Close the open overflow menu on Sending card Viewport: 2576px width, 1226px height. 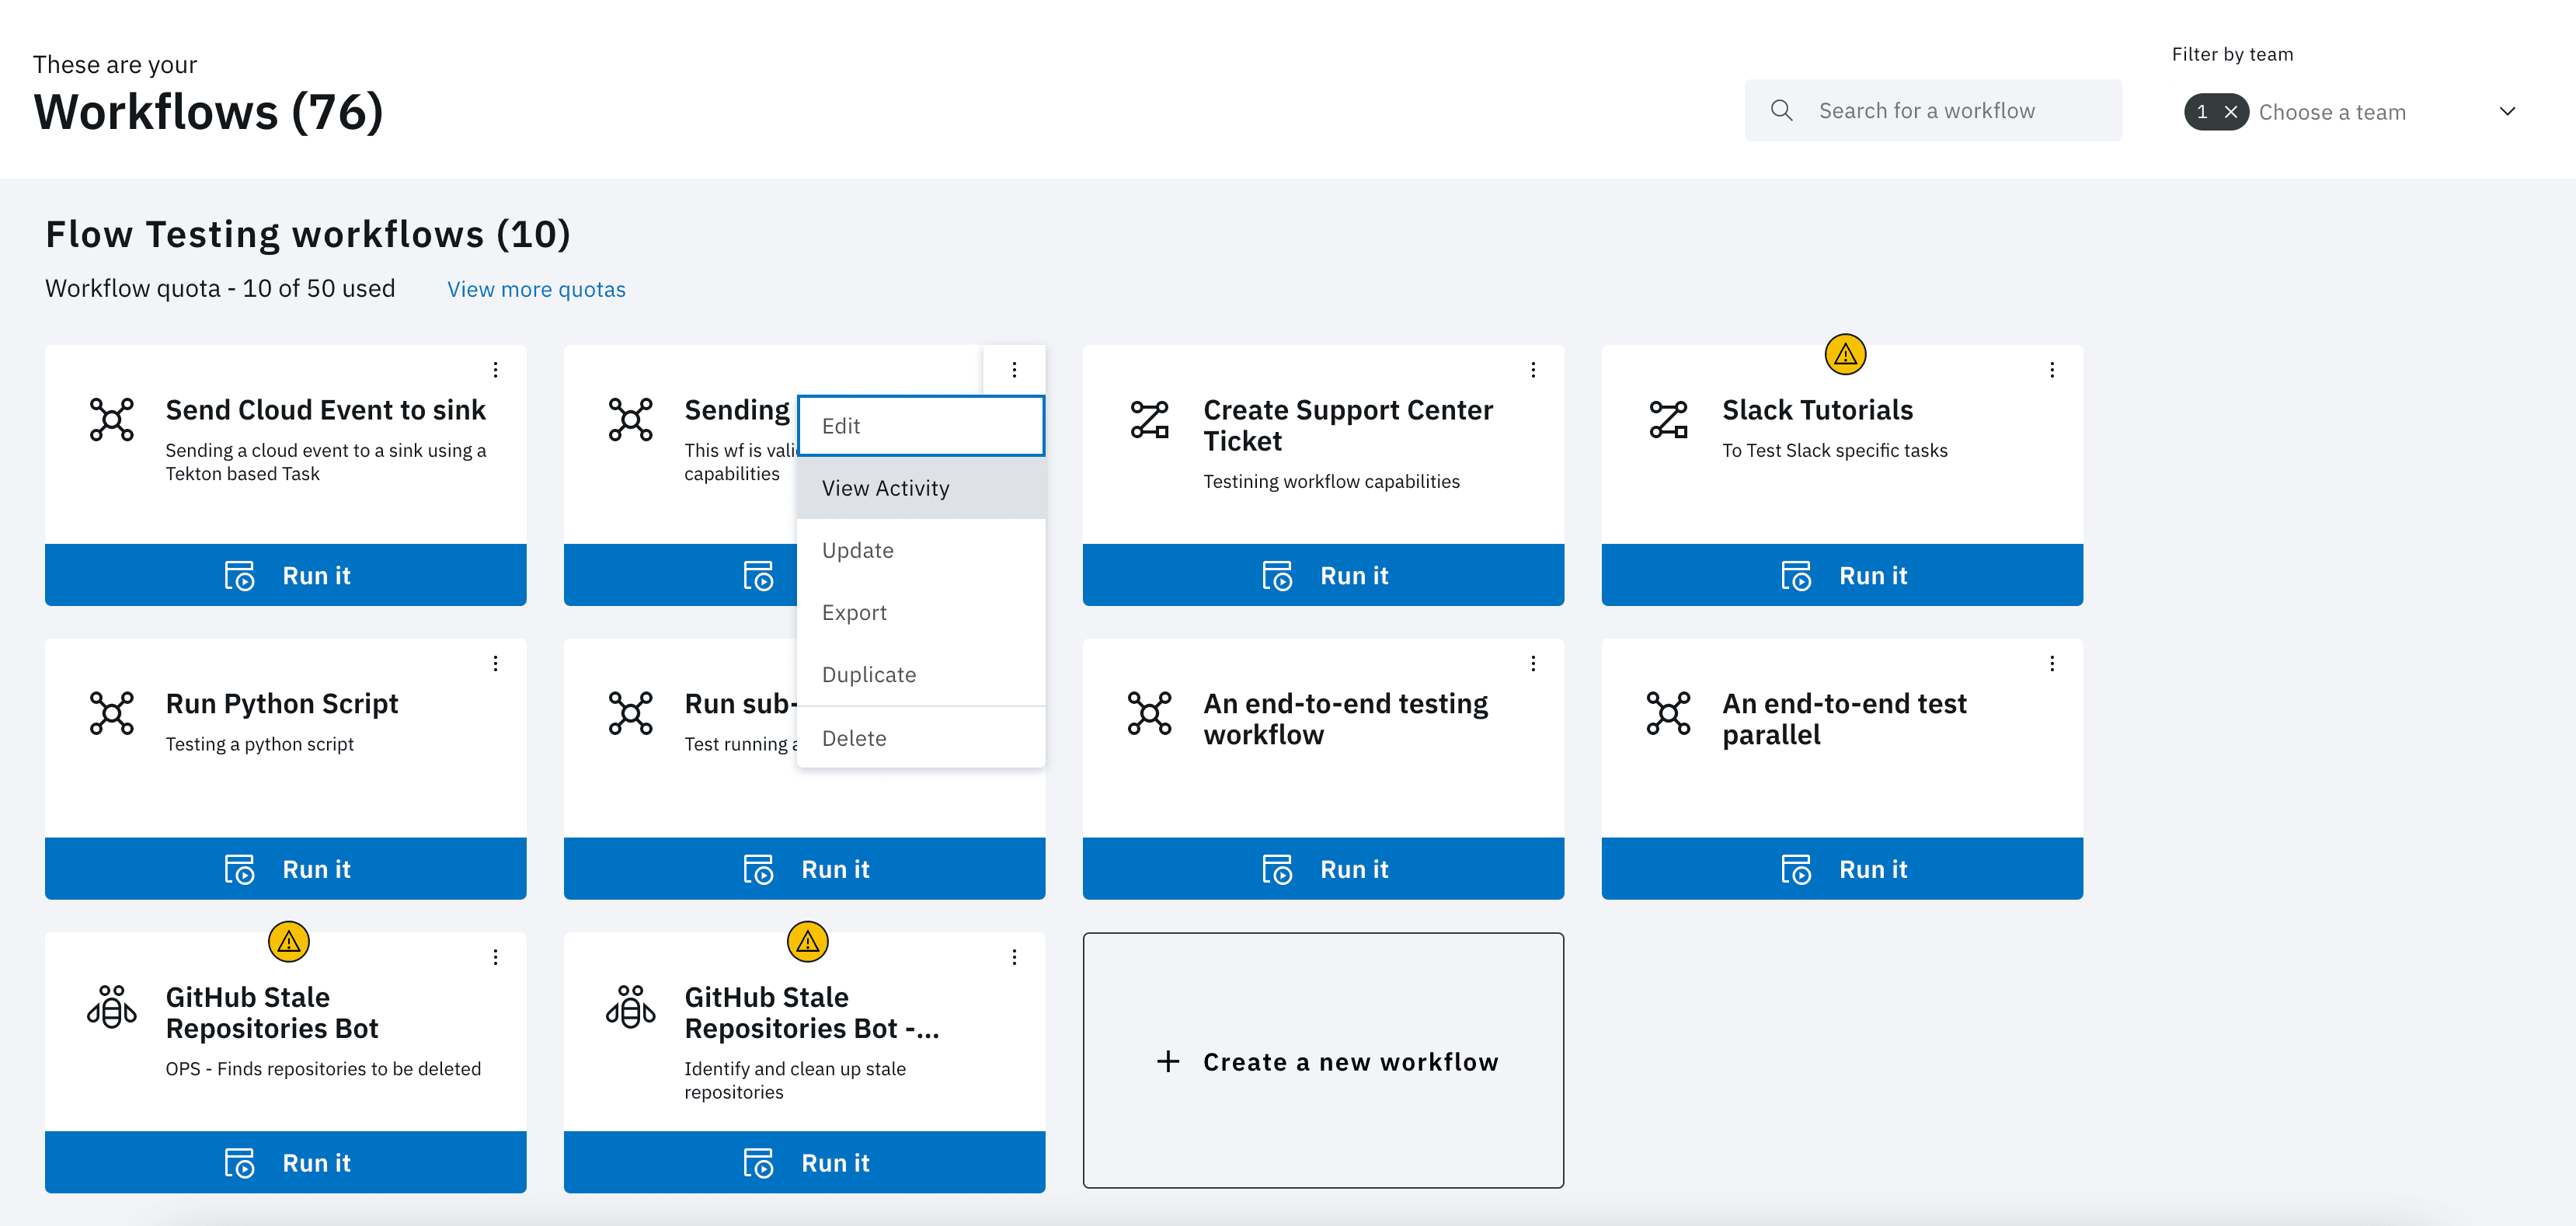click(x=1014, y=370)
